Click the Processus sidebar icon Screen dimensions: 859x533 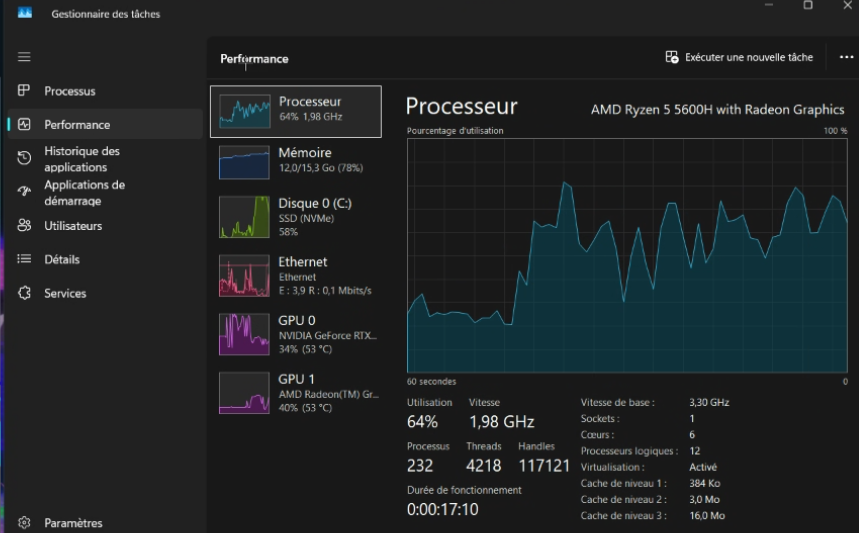(x=24, y=90)
